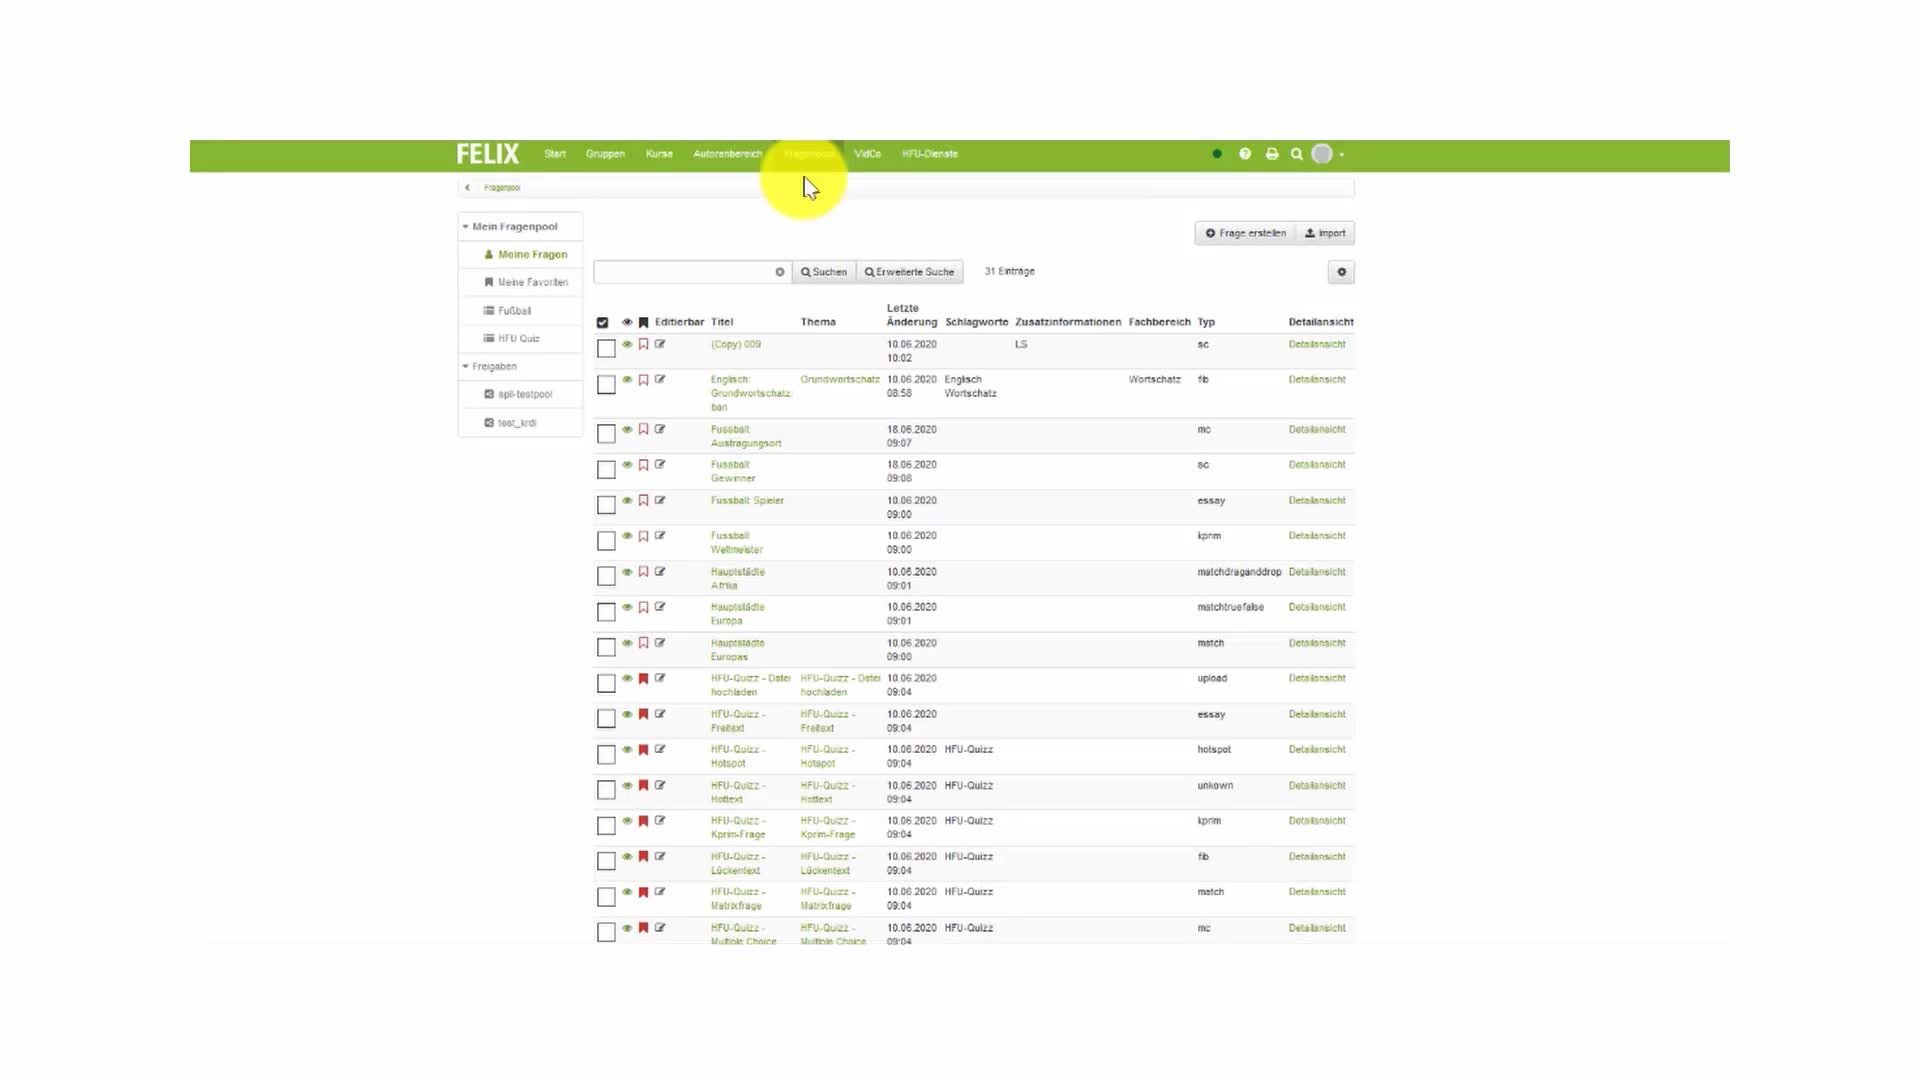Select Meine Favoriten in sidebar

(525, 283)
